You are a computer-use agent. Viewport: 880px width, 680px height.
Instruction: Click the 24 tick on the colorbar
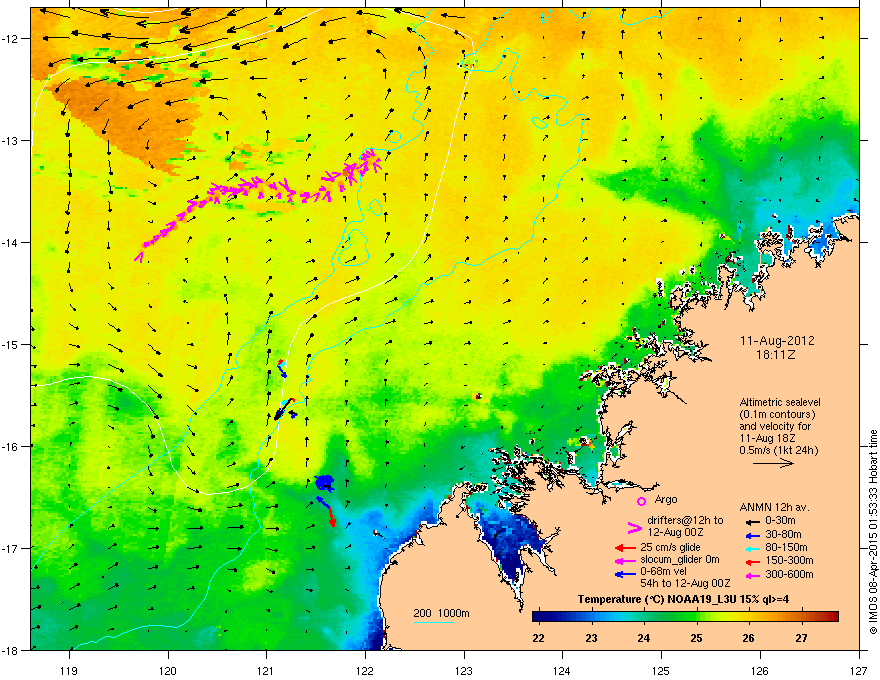tap(644, 638)
